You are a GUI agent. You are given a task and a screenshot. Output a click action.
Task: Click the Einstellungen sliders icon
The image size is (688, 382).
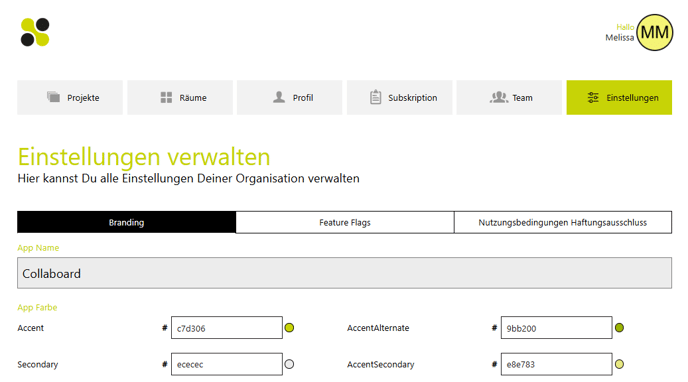(593, 97)
